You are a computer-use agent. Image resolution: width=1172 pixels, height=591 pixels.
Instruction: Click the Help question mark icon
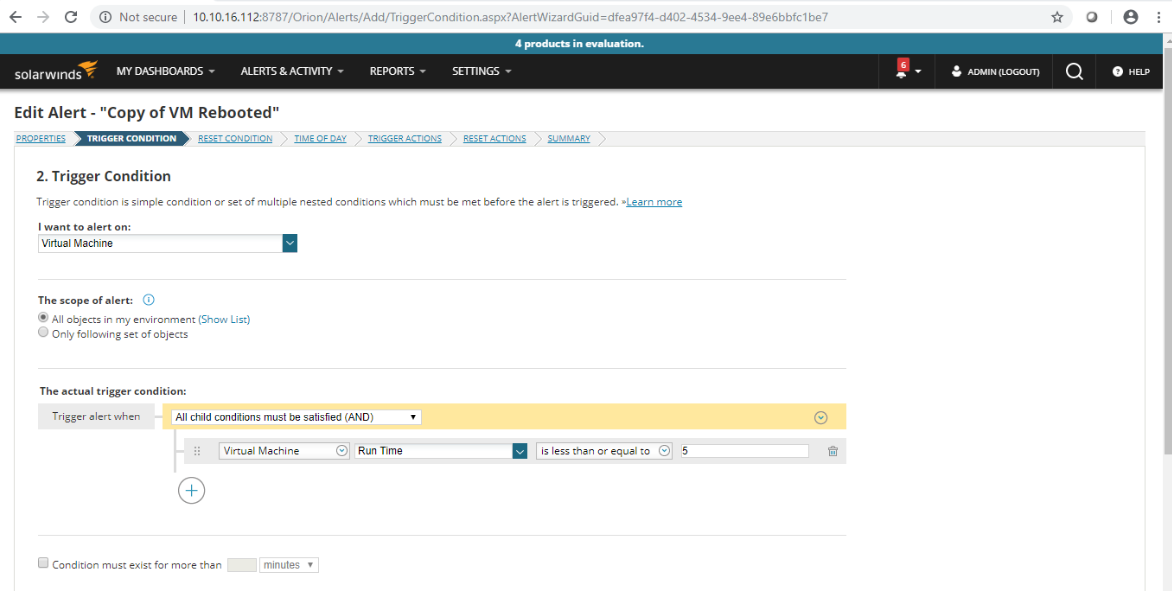coord(1117,72)
